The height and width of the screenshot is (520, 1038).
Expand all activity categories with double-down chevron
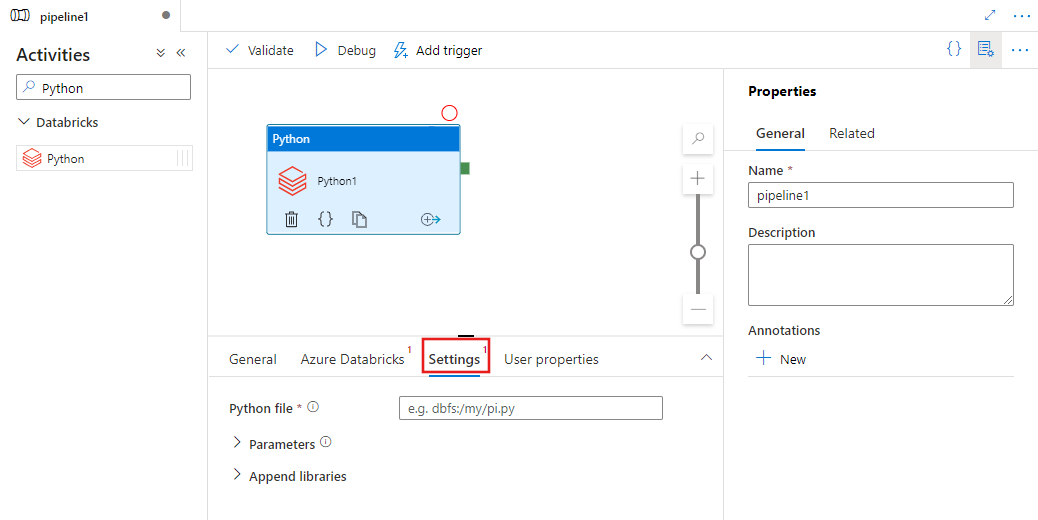[161, 53]
